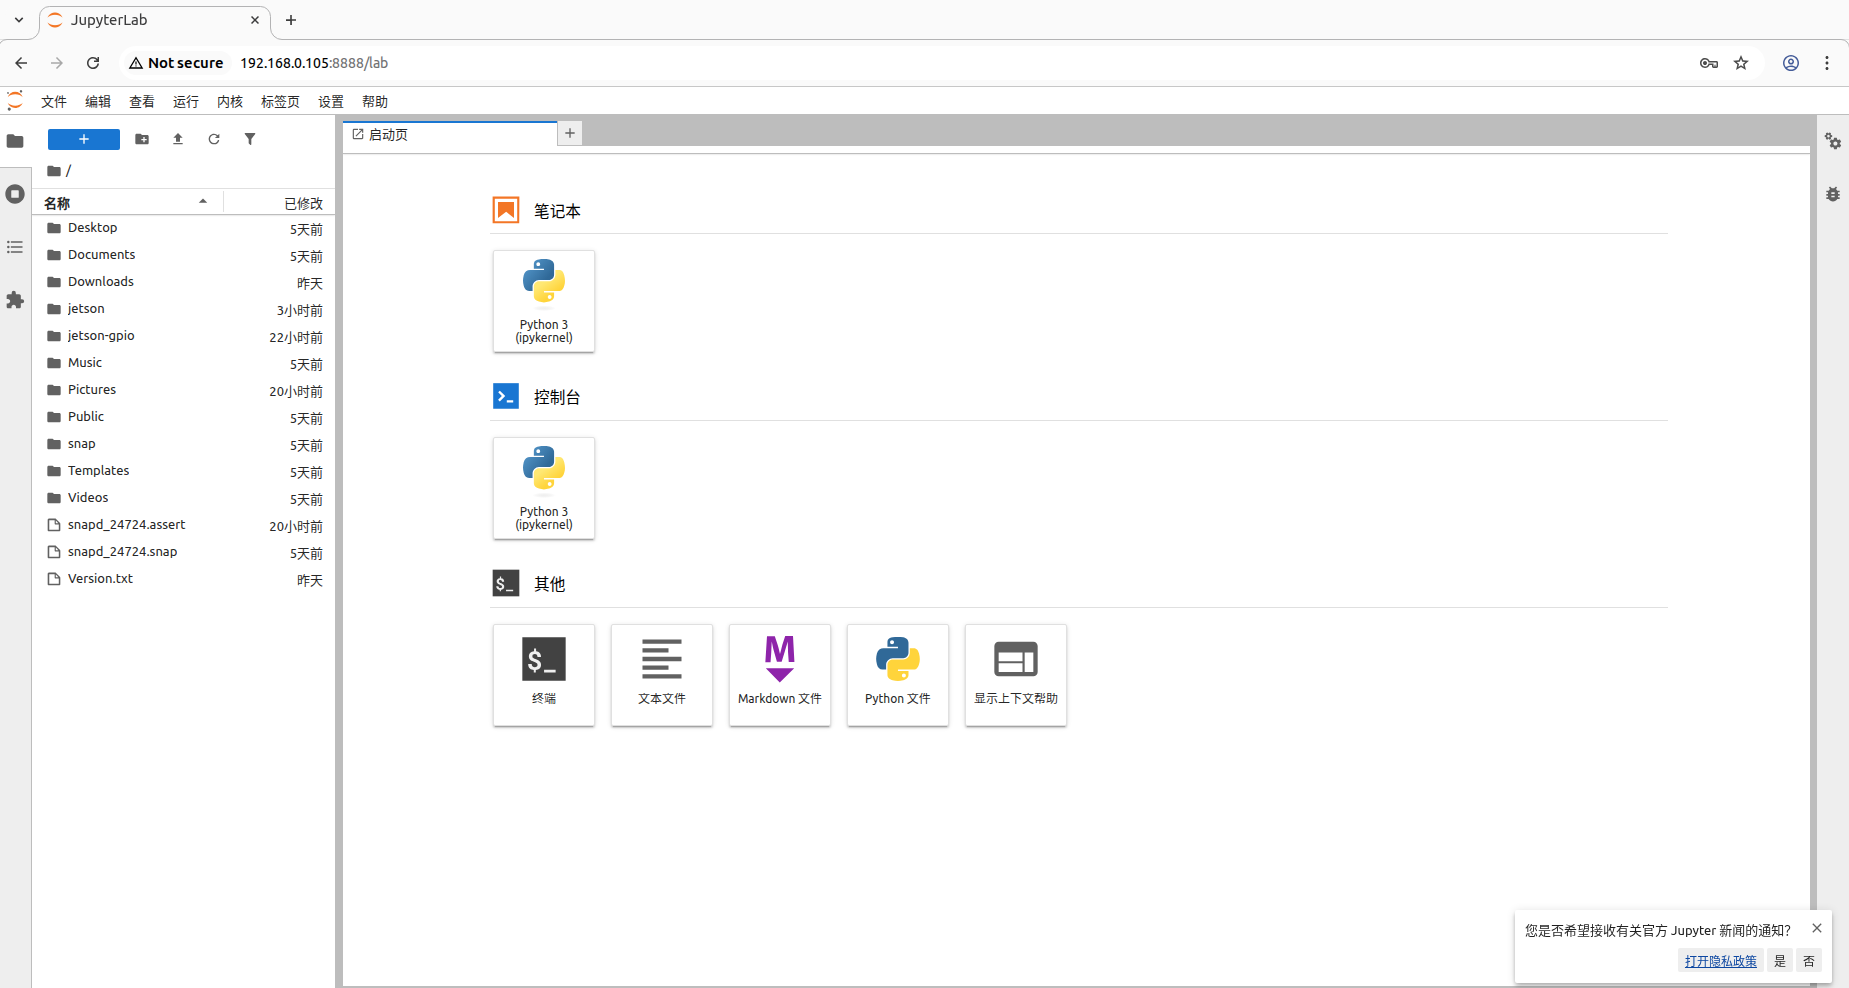Open the property inspector gears icon
Viewport: 1849px width, 988px height.
tap(1833, 141)
